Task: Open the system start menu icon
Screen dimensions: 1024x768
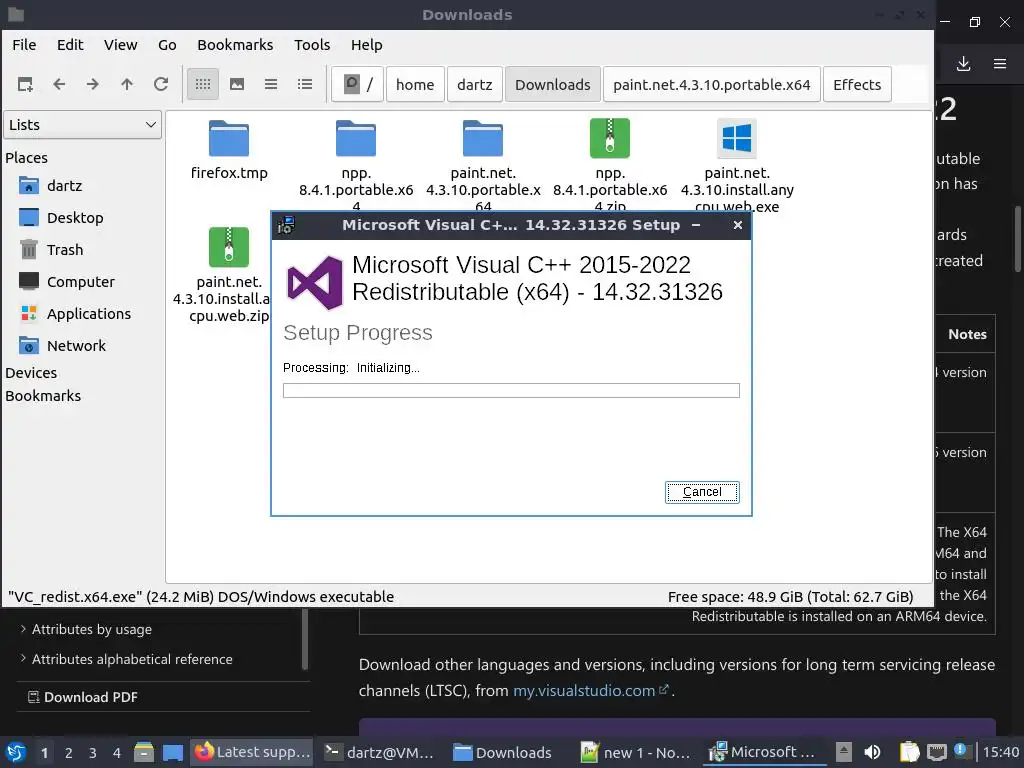Action: click(16, 752)
